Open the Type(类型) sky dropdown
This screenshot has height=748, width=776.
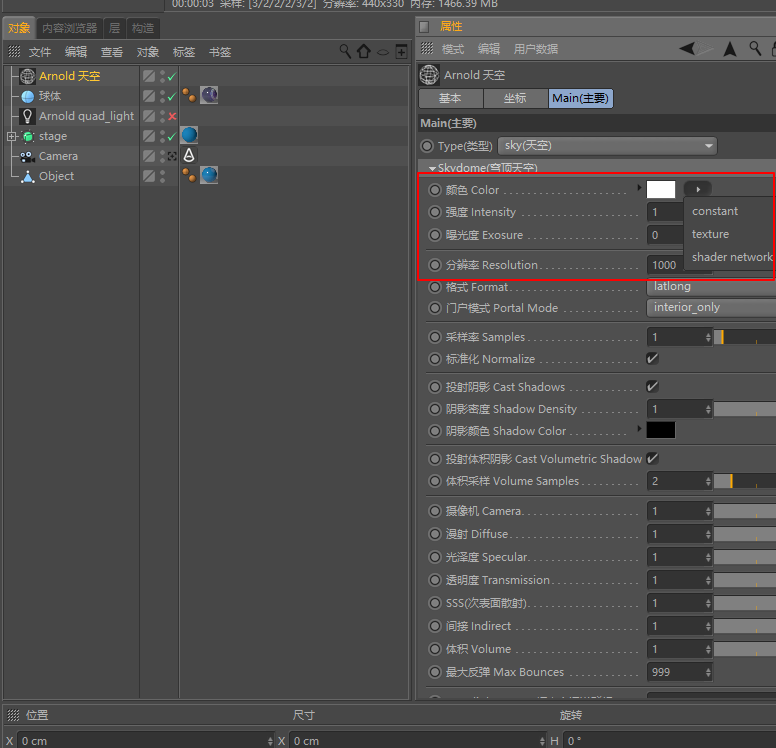point(607,146)
